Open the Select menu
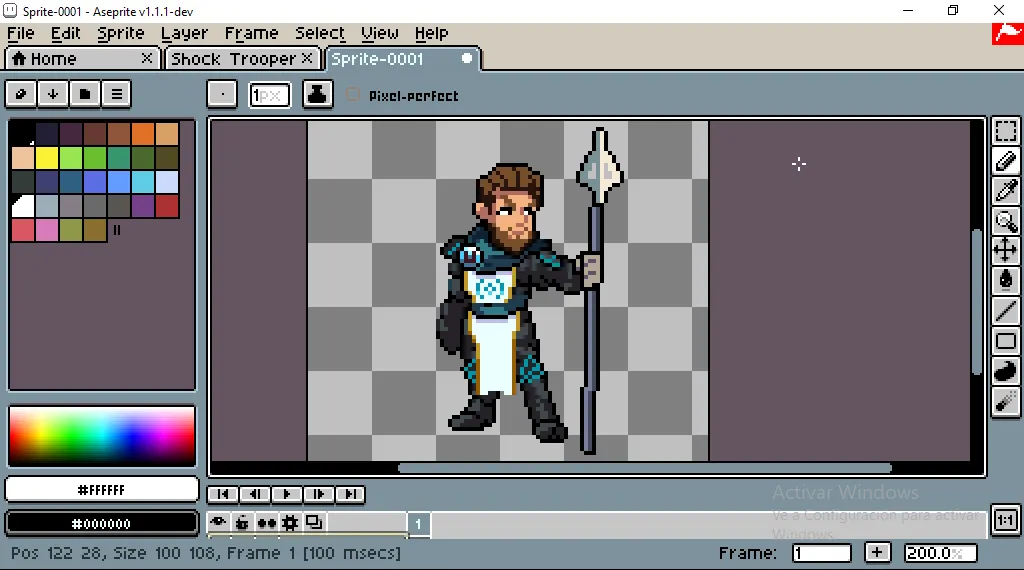The image size is (1024, 570). tap(320, 33)
